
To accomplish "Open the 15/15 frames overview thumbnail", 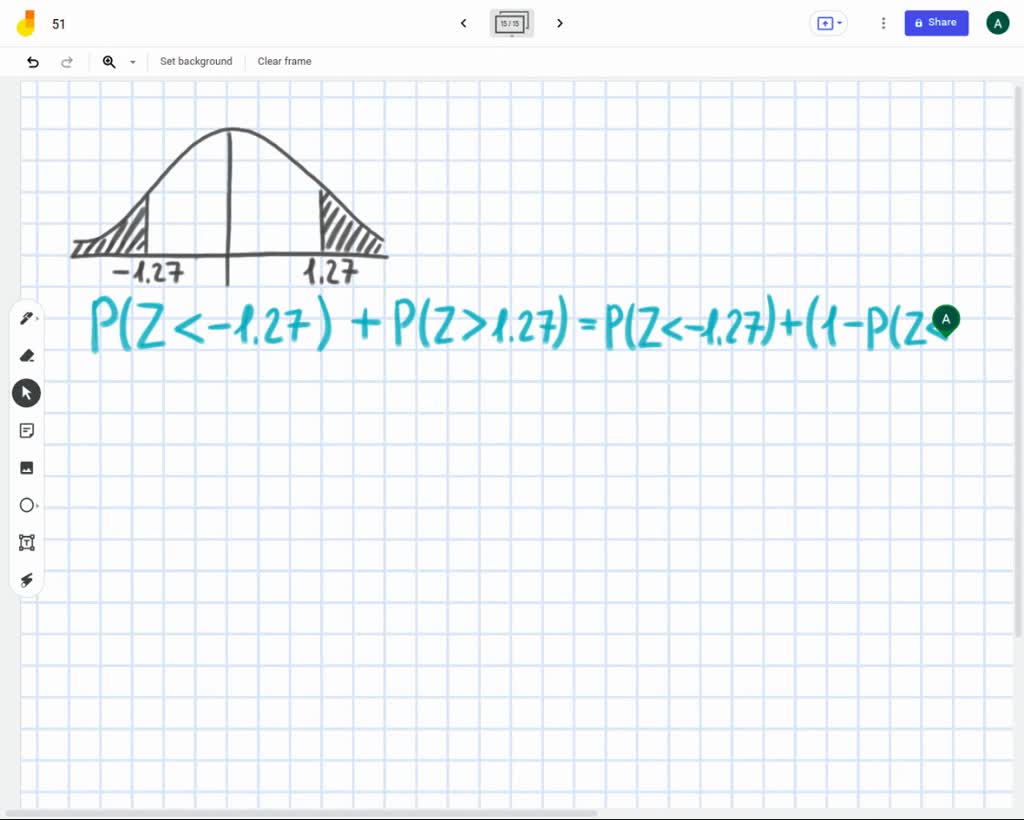I will (511, 23).
